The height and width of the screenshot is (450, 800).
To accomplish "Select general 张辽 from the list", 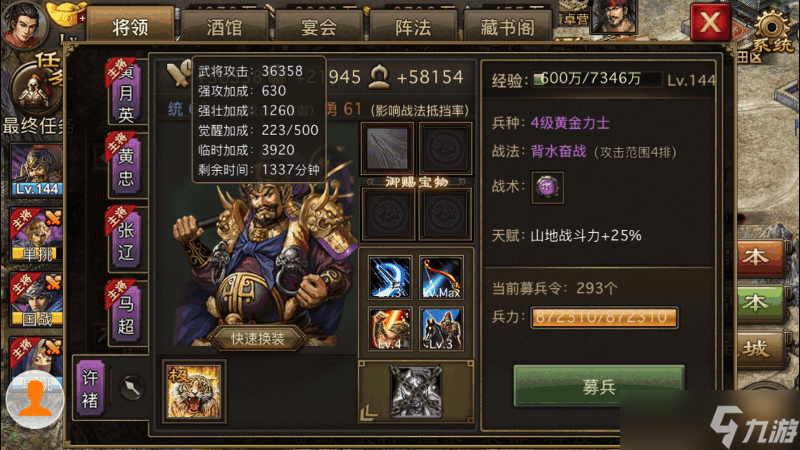I will (x=126, y=240).
